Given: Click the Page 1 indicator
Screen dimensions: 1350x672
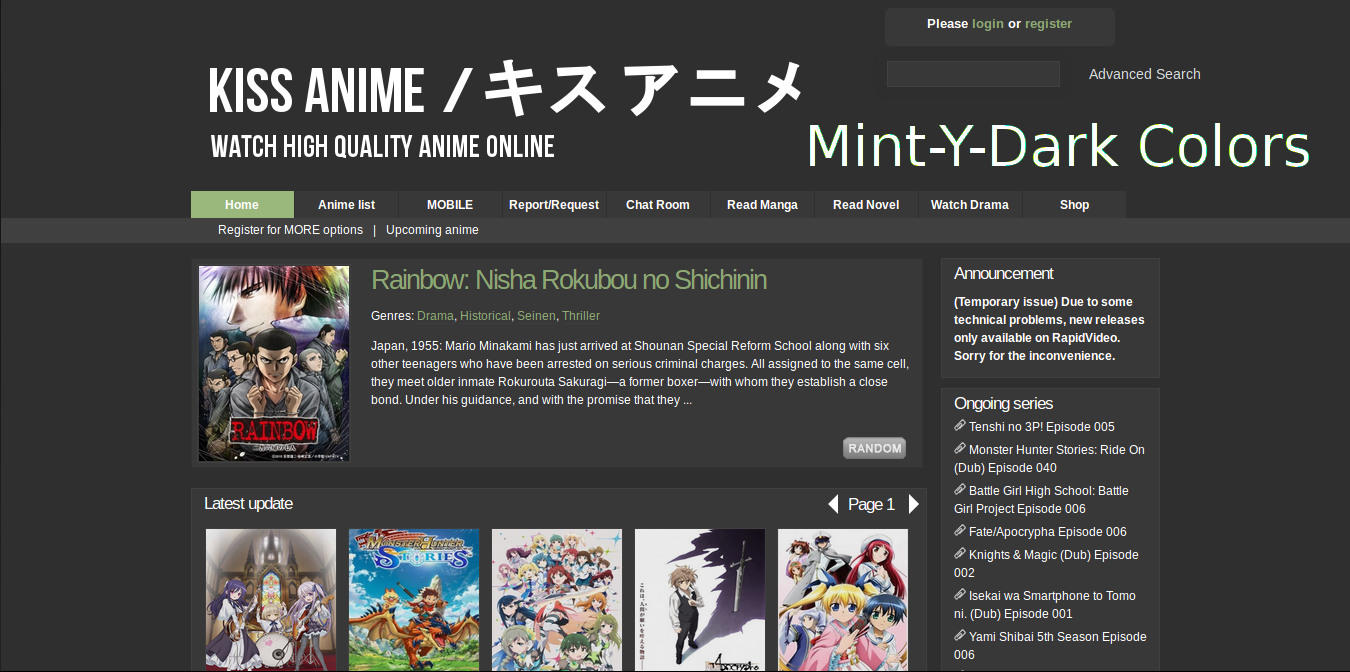Looking at the screenshot, I should (x=871, y=505).
